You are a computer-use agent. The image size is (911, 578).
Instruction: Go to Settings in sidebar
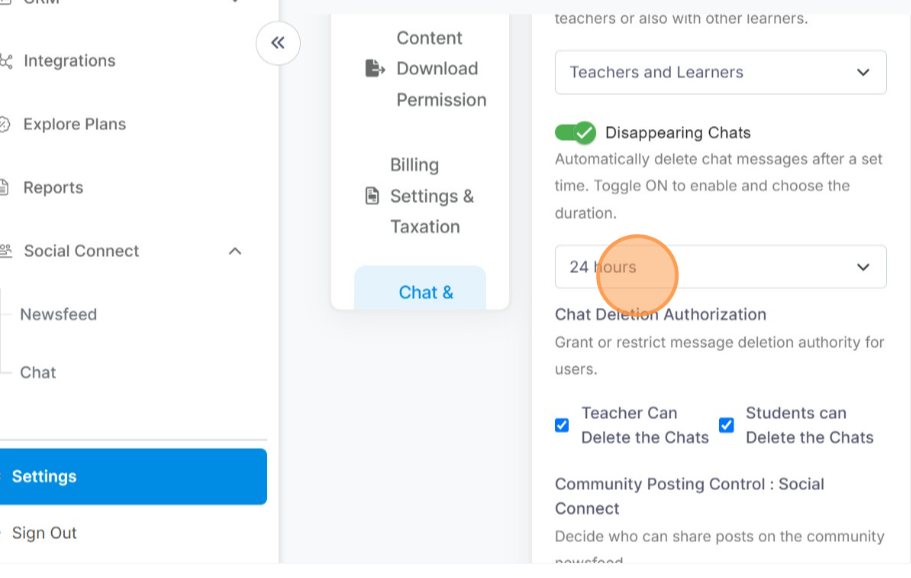click(x=44, y=476)
